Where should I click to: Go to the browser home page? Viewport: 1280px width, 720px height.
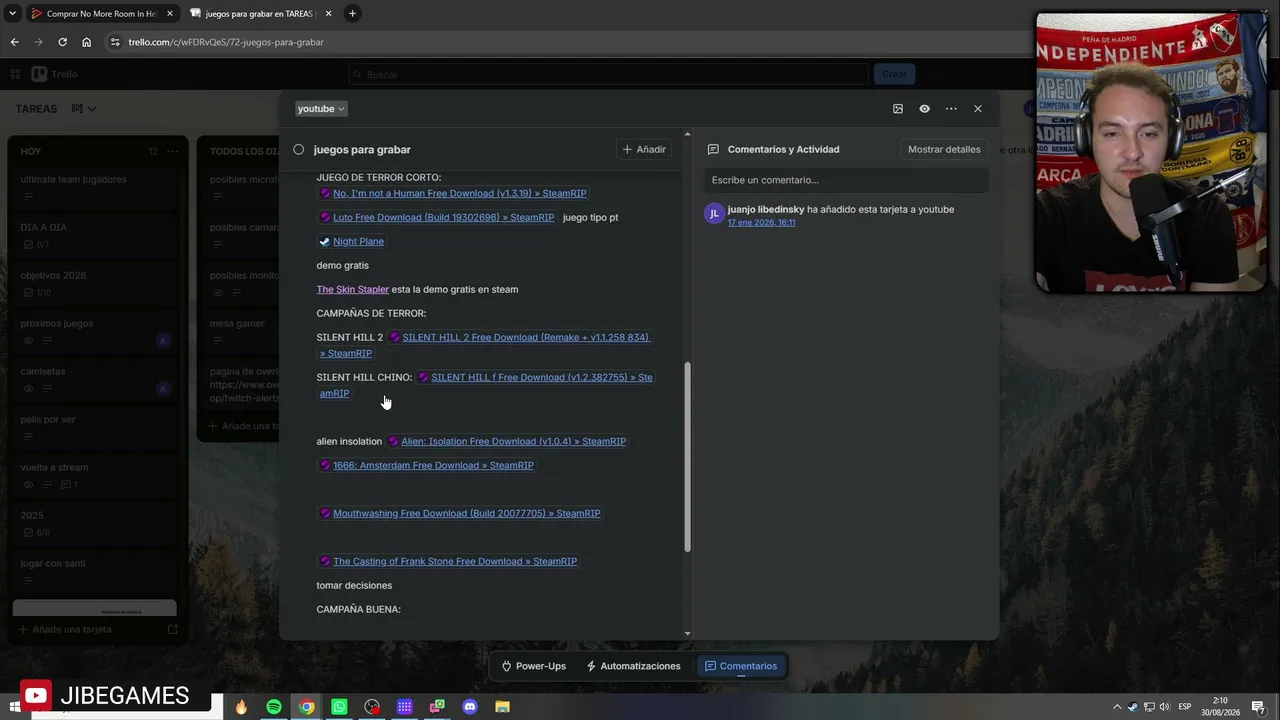(x=86, y=42)
